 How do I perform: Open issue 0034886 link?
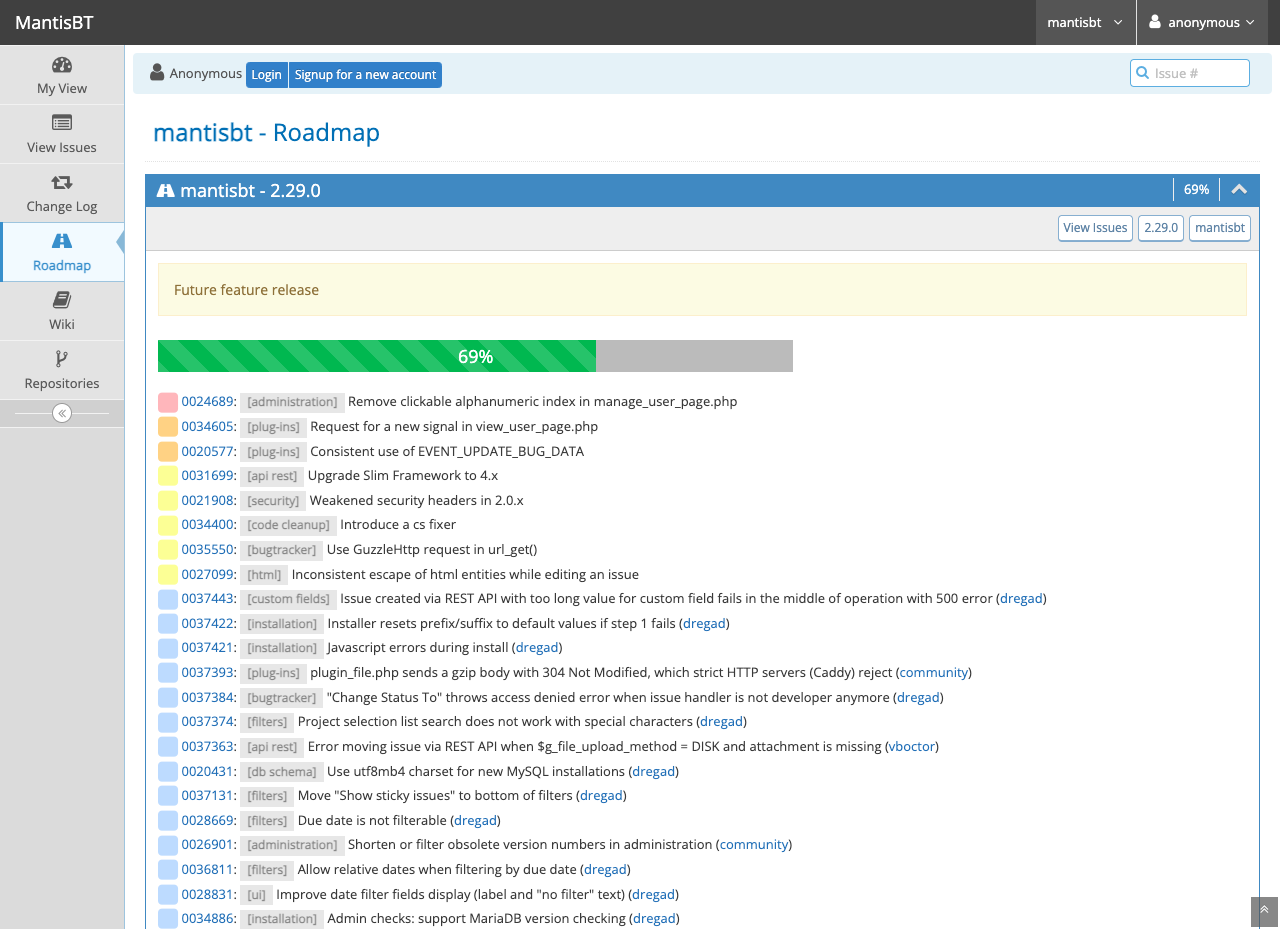pos(207,919)
